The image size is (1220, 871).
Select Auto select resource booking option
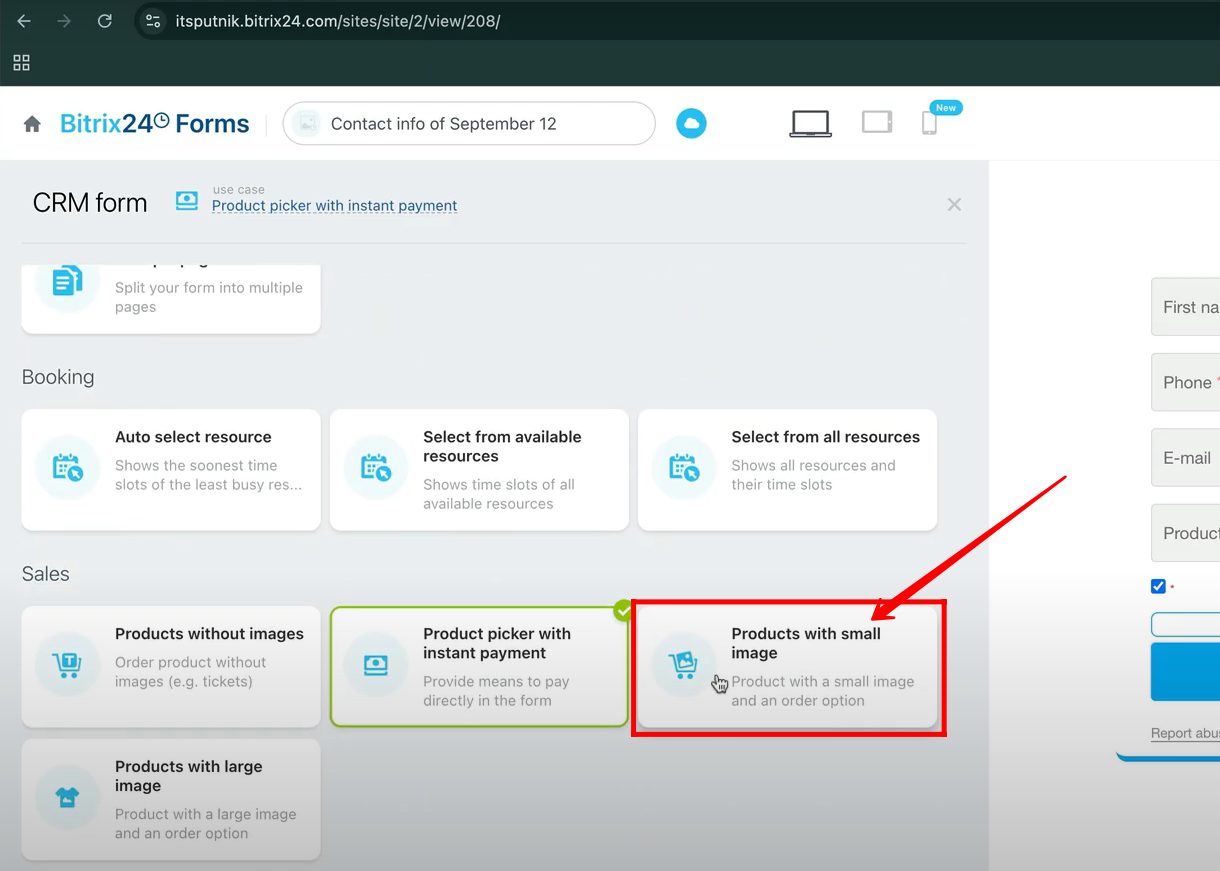171,469
